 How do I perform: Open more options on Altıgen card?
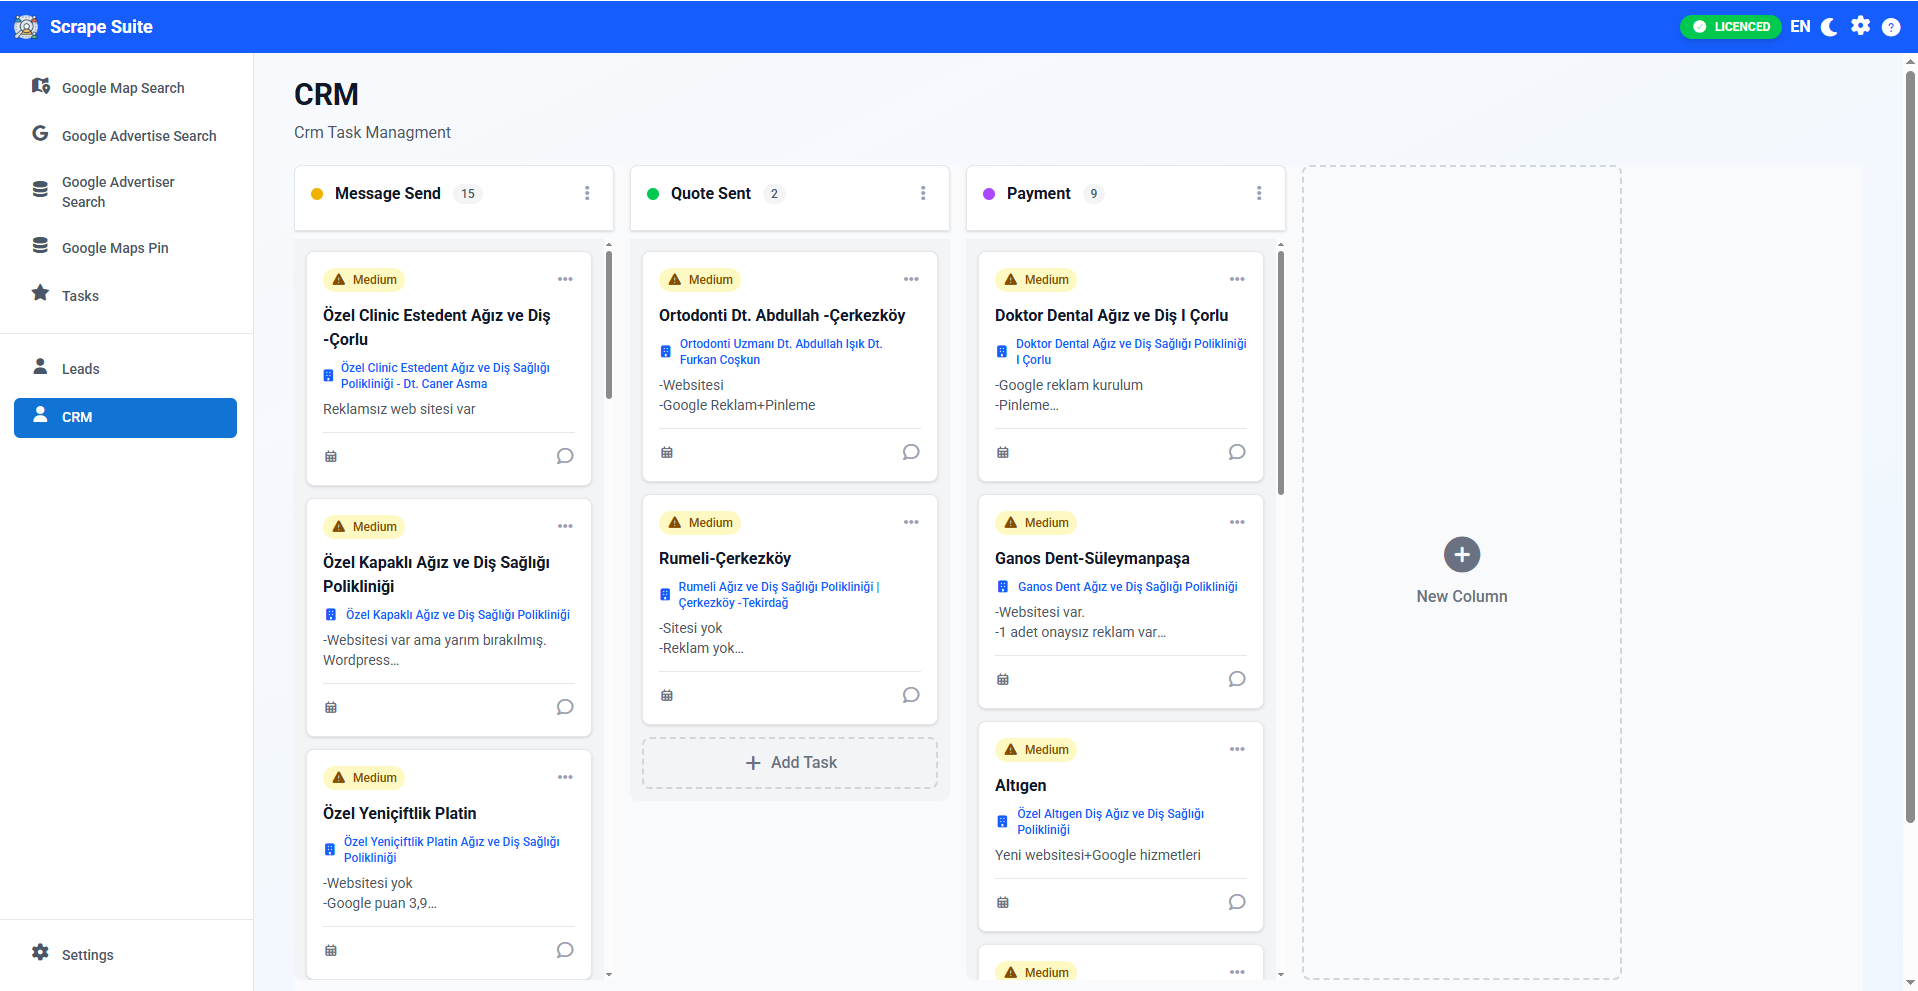pos(1237,749)
